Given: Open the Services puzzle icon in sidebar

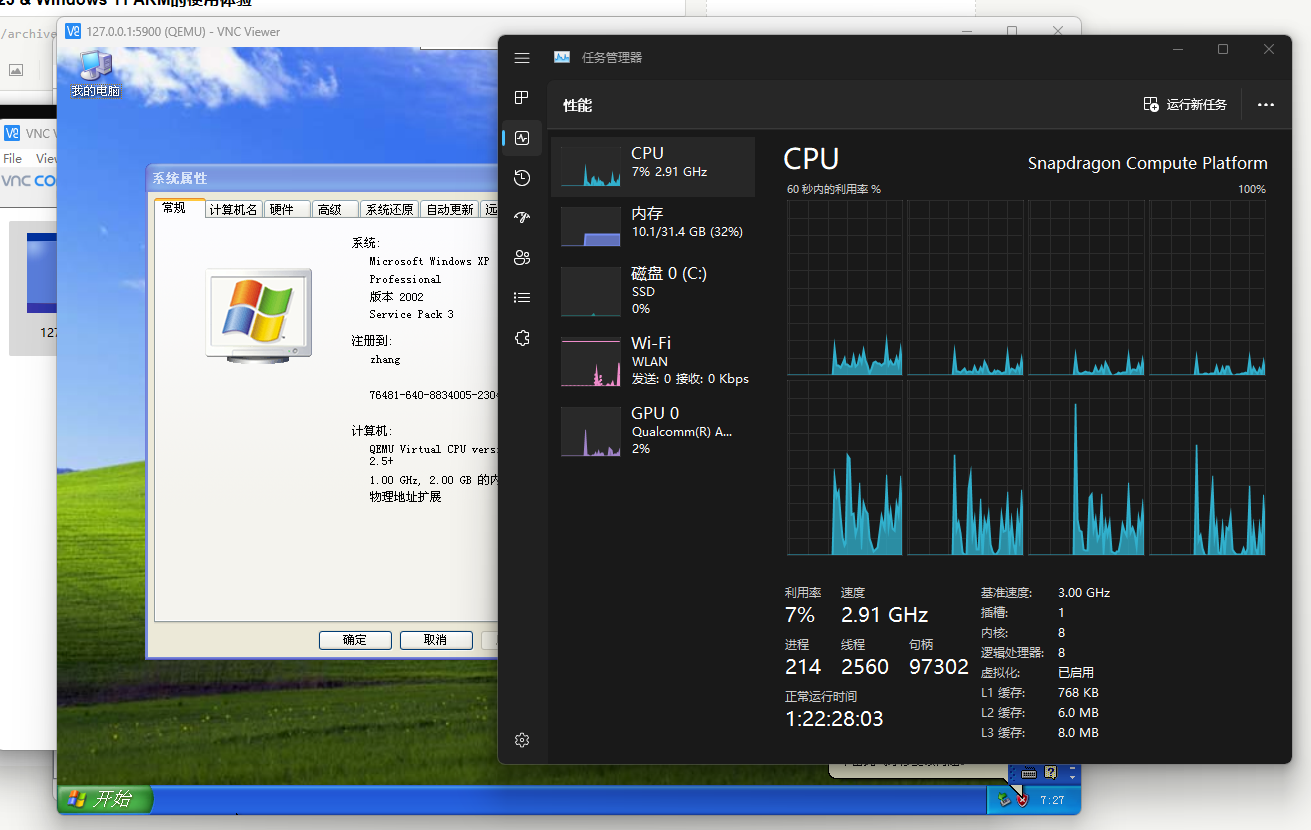Looking at the screenshot, I should [x=522, y=338].
